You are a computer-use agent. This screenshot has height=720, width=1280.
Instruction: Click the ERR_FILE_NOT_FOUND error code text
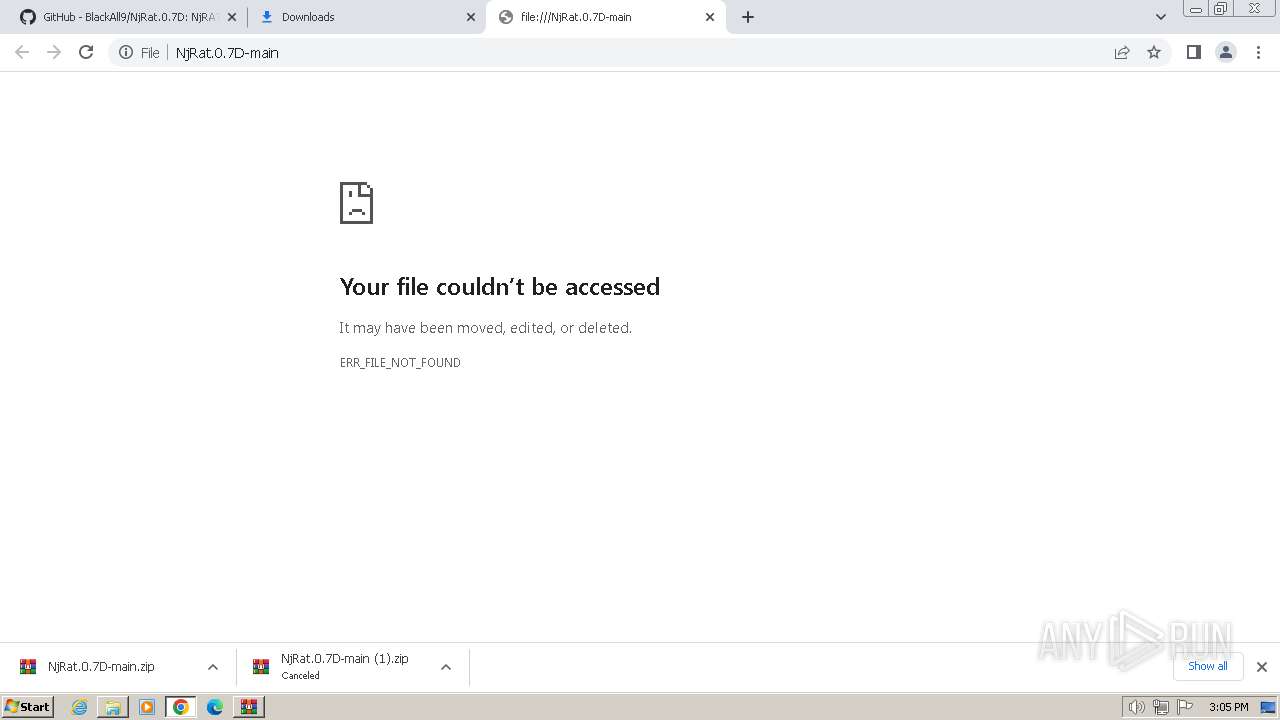[x=400, y=363]
